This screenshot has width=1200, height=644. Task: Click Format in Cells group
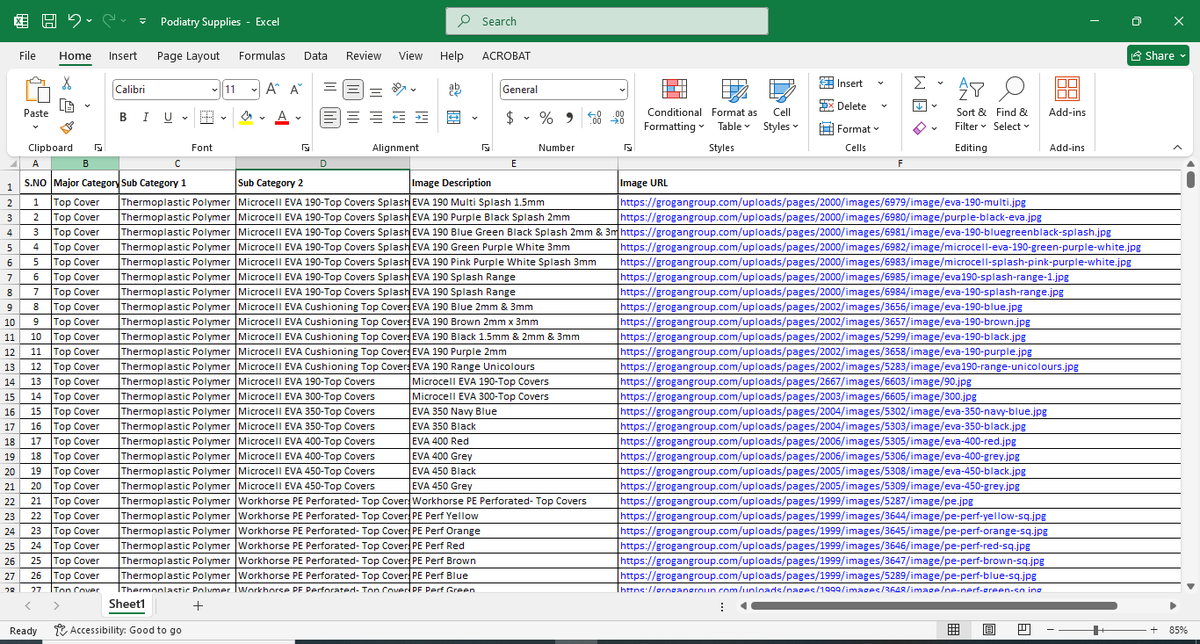[850, 128]
